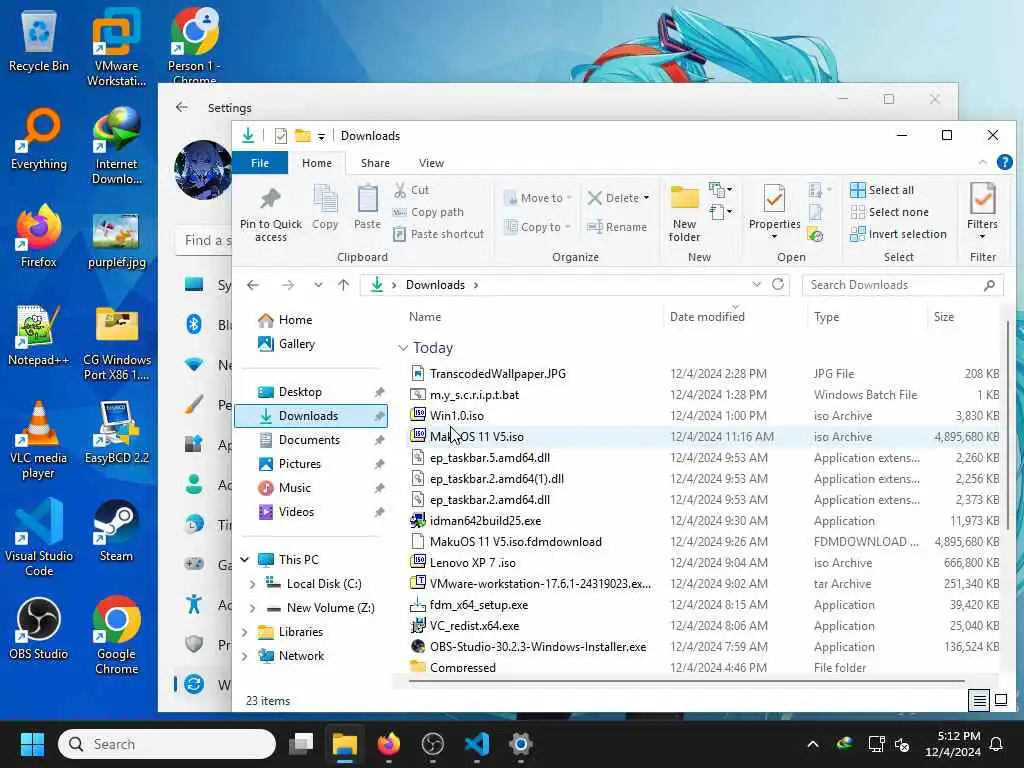1024x768 pixels.
Task: Show hidden system tray icons chevron
Action: 812,744
